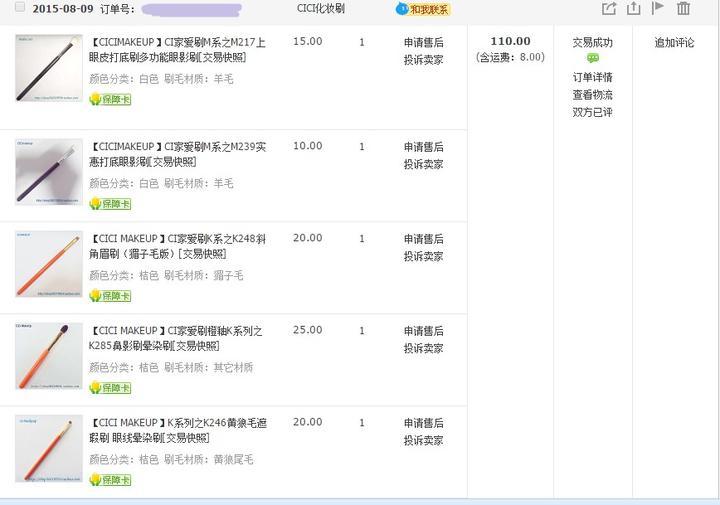Click the price 25.00 of K285 item
Image resolution: width=720 pixels, height=505 pixels.
[x=308, y=330]
